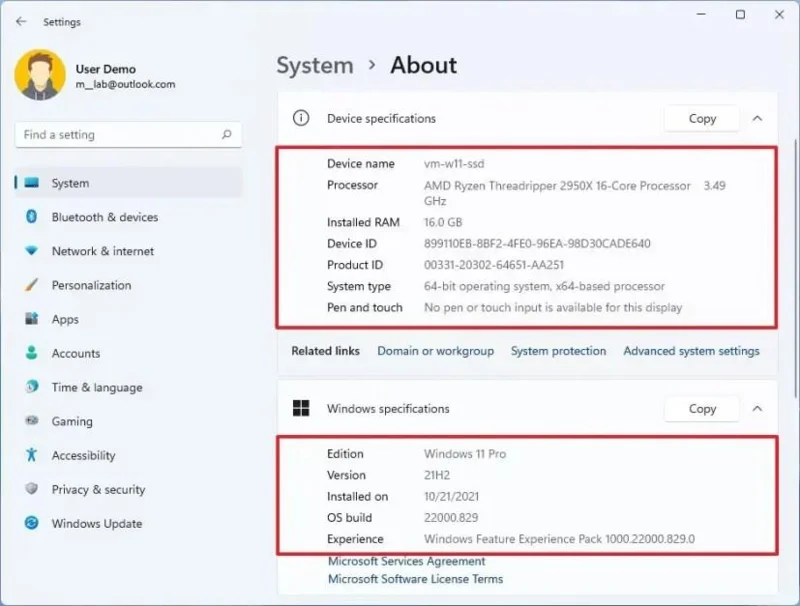Open Apps label in sidebar

pyautogui.click(x=65, y=319)
